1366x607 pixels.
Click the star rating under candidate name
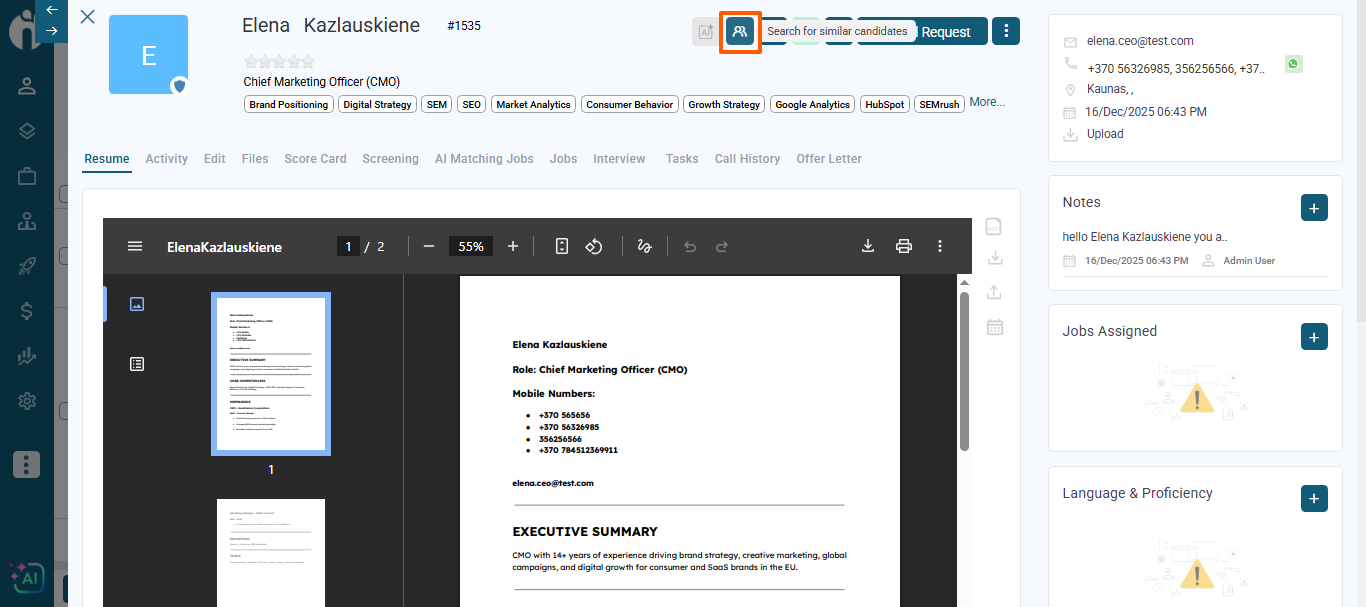279,62
